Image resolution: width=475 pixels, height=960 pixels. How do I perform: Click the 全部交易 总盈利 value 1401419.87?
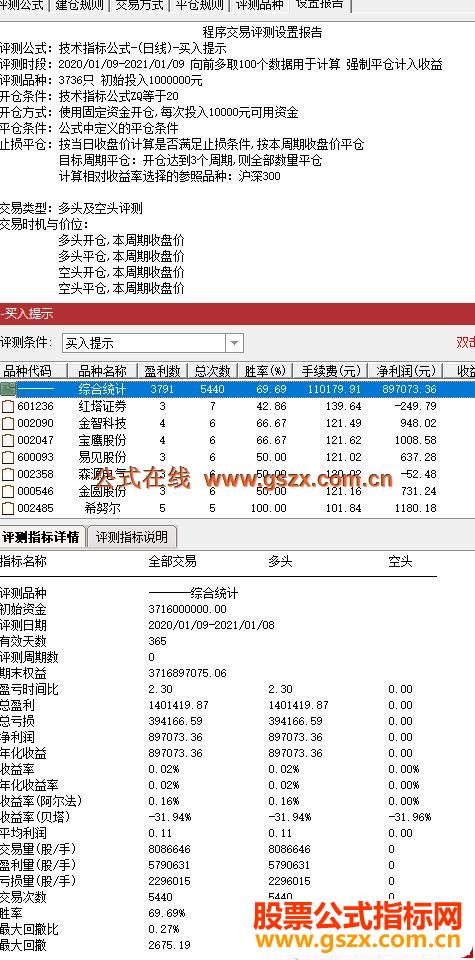(179, 705)
